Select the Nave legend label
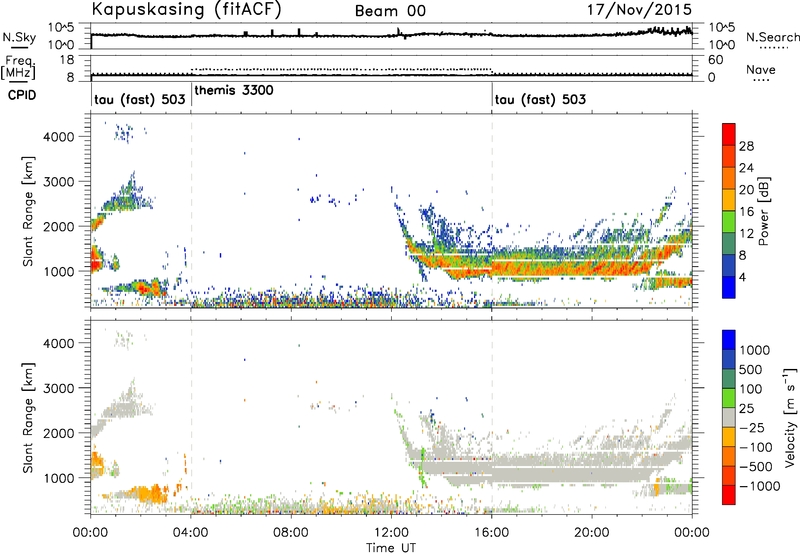Screen dimensions: 800x554 click(x=761, y=70)
